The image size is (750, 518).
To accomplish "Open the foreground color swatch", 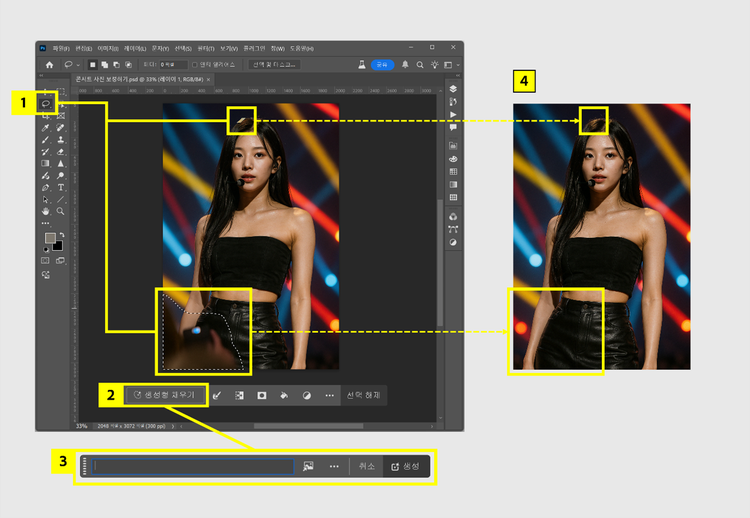I will [x=50, y=237].
